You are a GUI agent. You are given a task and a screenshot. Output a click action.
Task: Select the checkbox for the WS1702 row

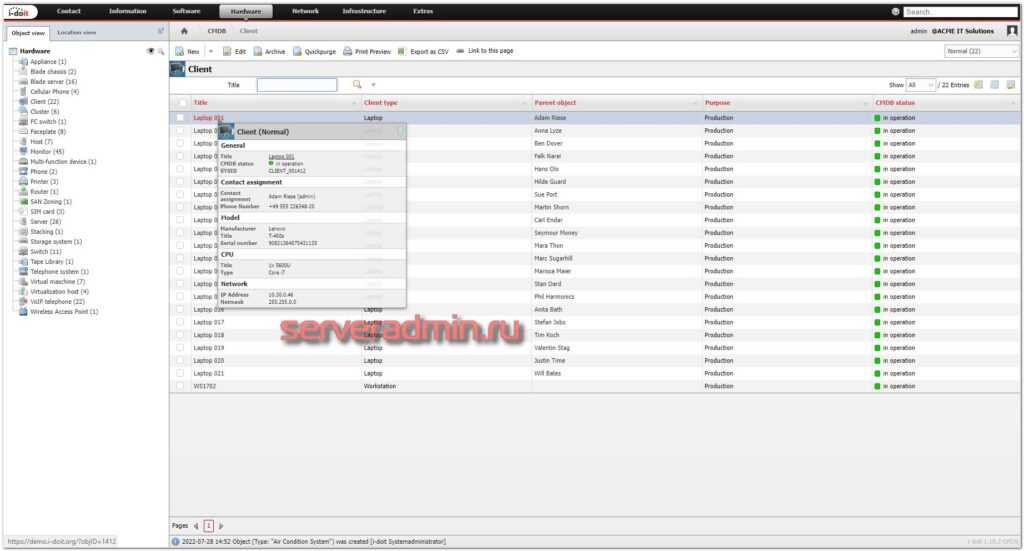[180, 386]
